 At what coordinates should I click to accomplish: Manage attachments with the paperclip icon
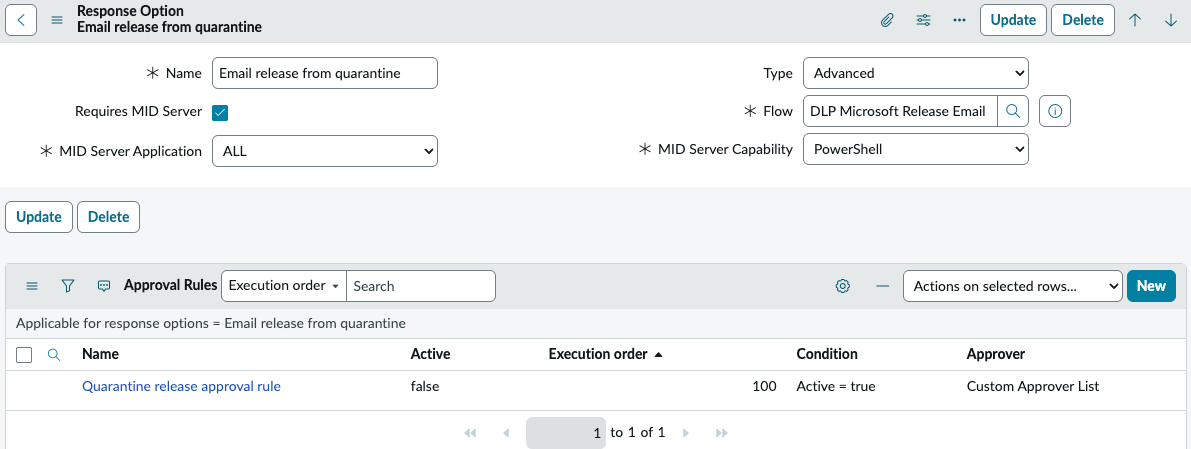(x=886, y=21)
